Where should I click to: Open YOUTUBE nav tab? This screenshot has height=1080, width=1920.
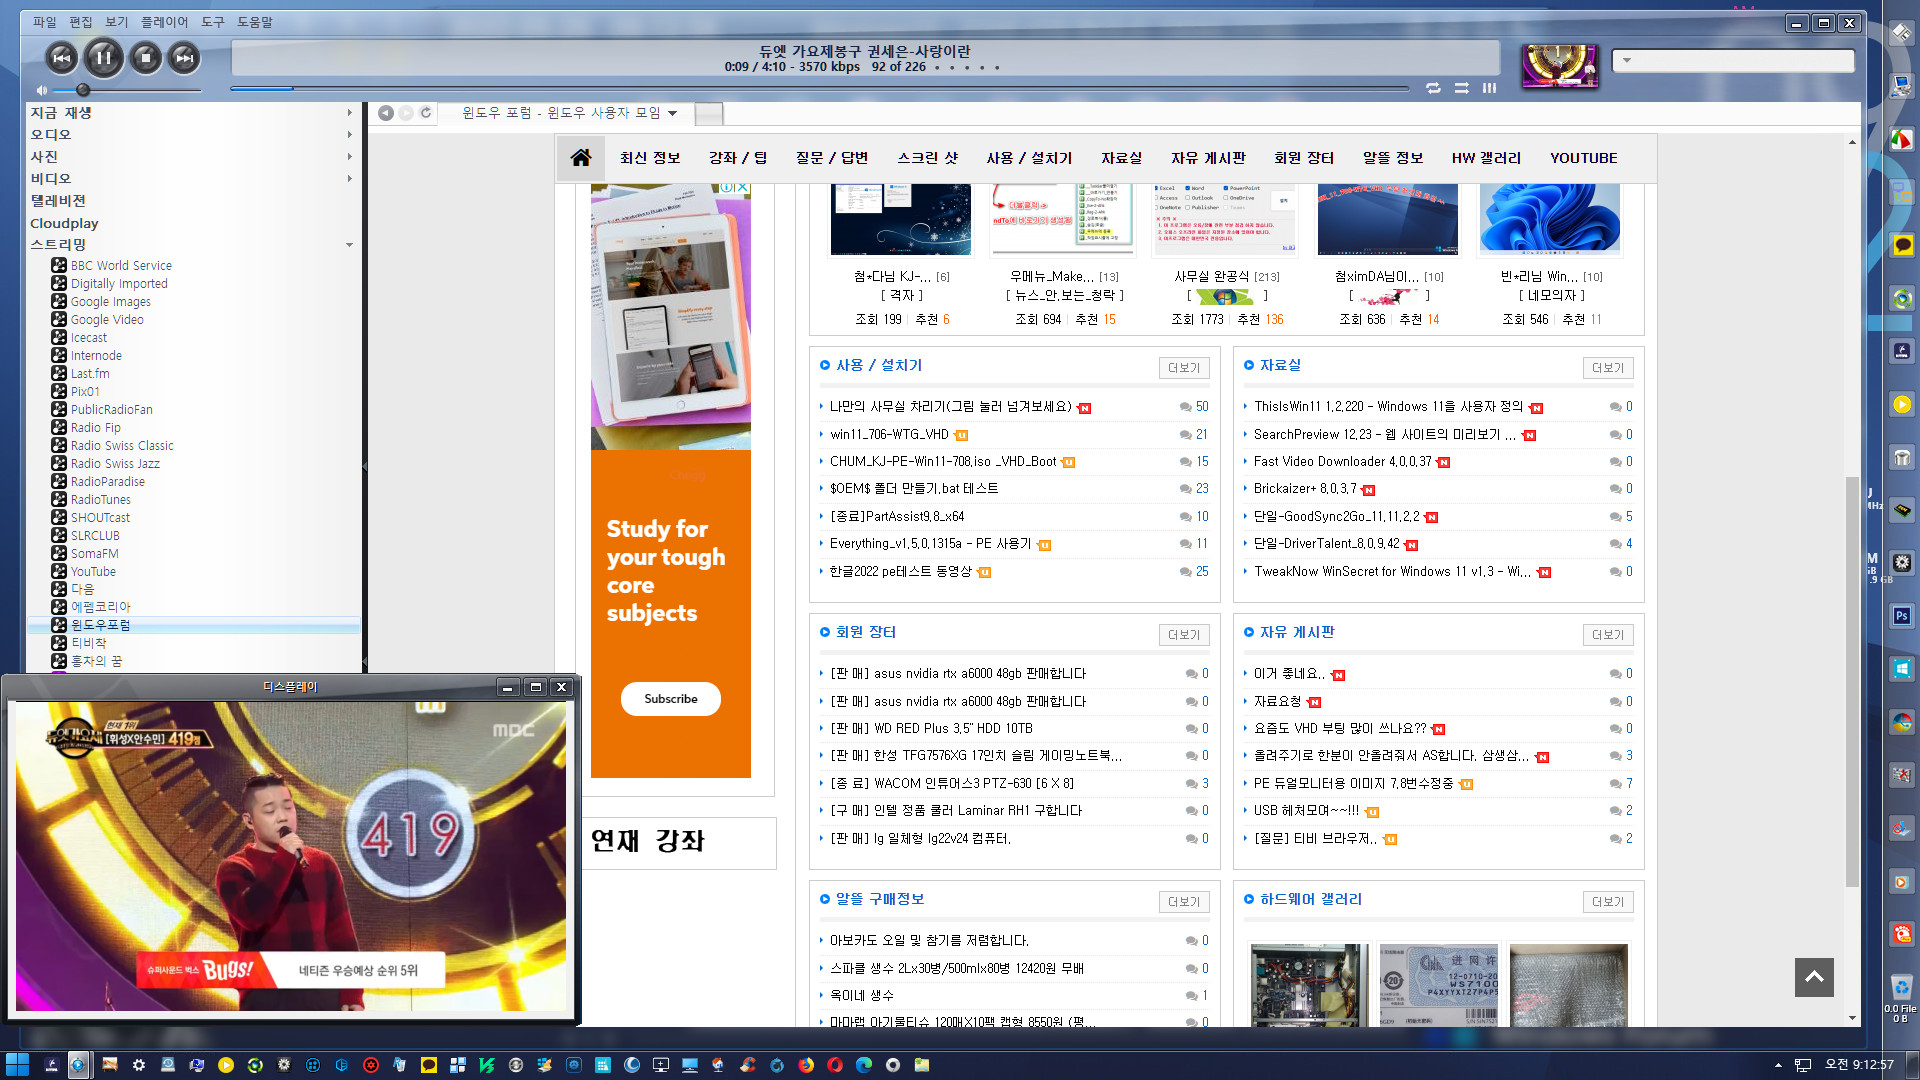tap(1583, 158)
